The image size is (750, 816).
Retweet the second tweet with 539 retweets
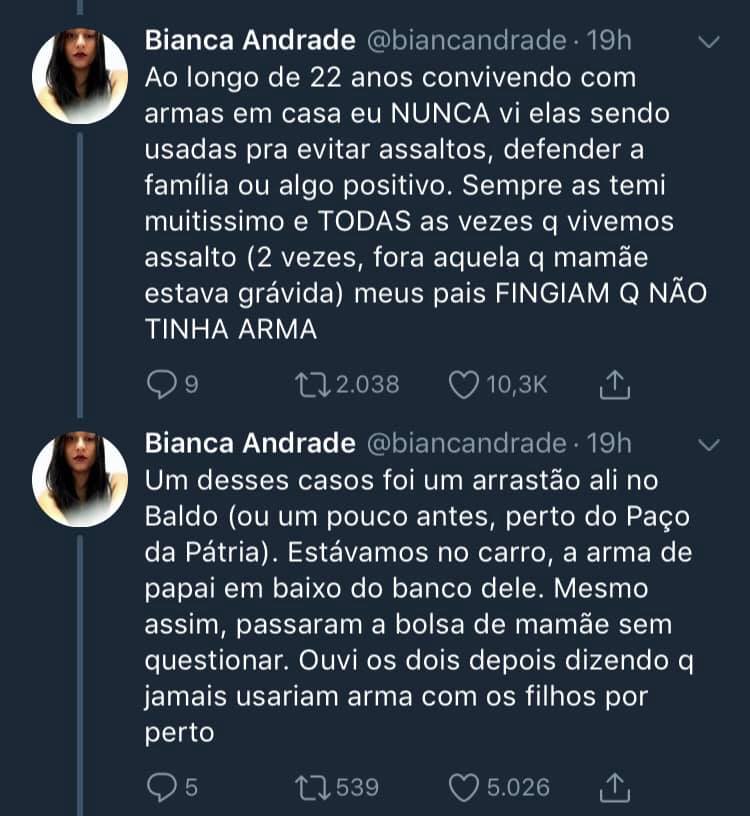coord(313,787)
